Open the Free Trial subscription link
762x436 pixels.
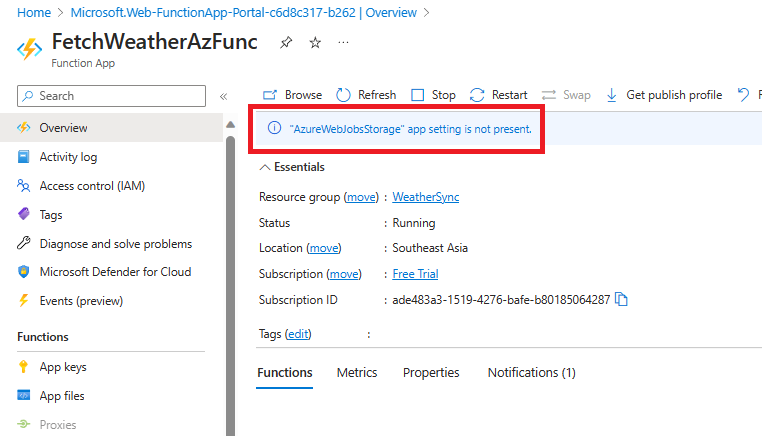[416, 274]
